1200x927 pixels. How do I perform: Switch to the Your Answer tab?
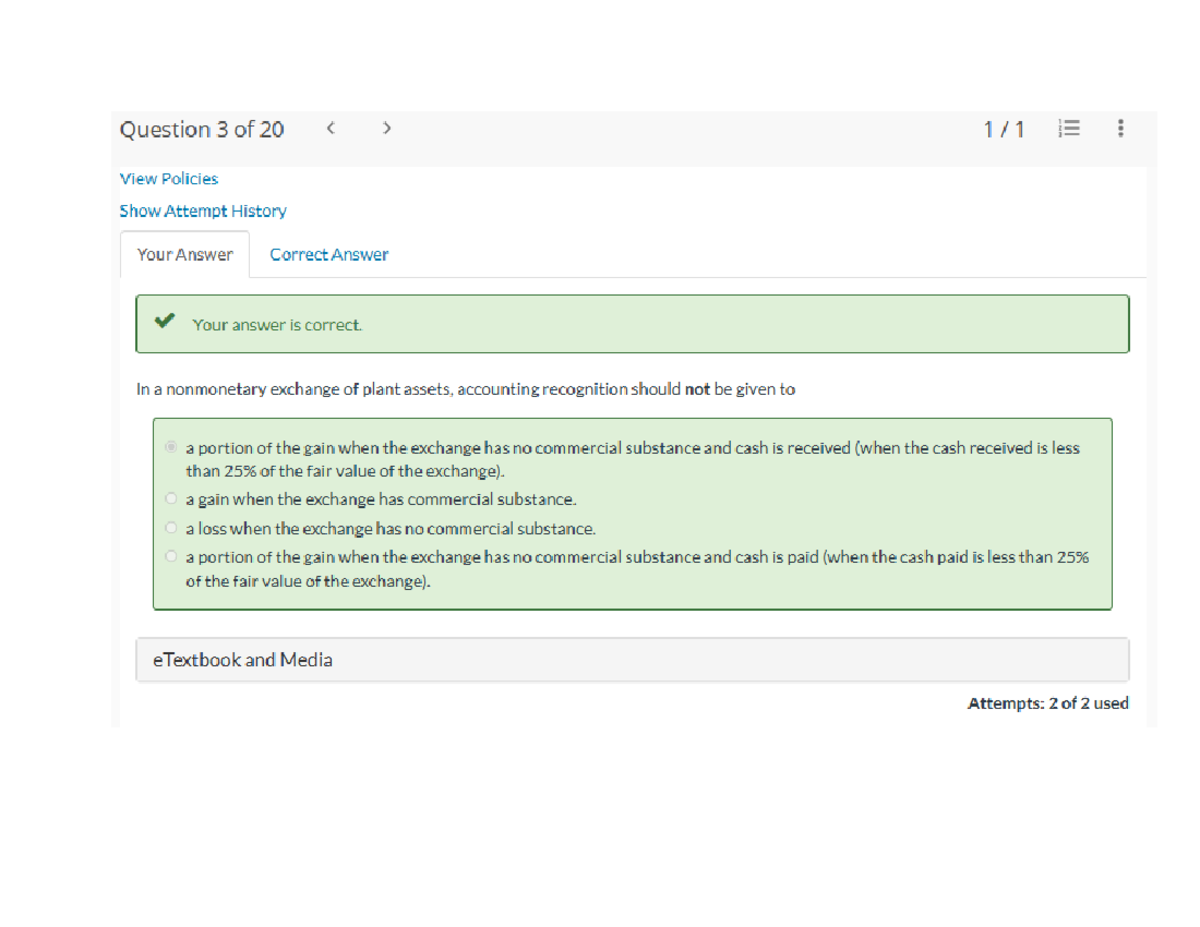pos(185,255)
